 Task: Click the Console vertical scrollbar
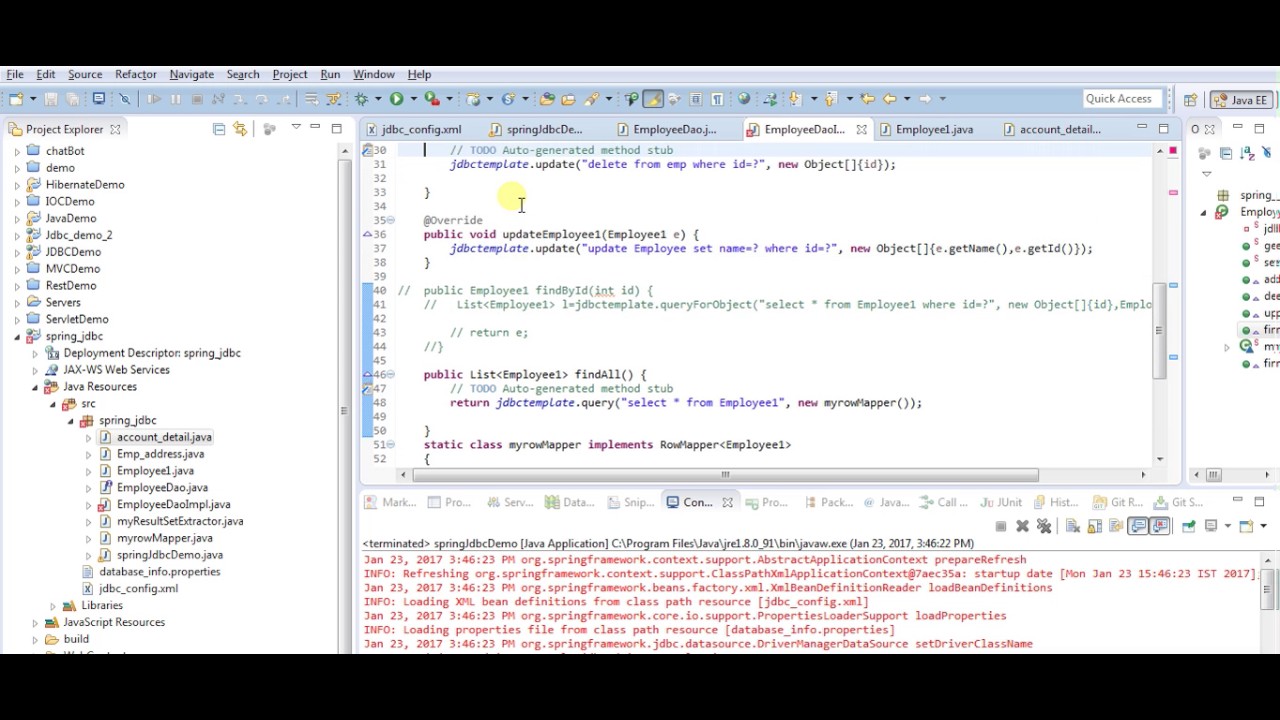pyautogui.click(x=1268, y=588)
